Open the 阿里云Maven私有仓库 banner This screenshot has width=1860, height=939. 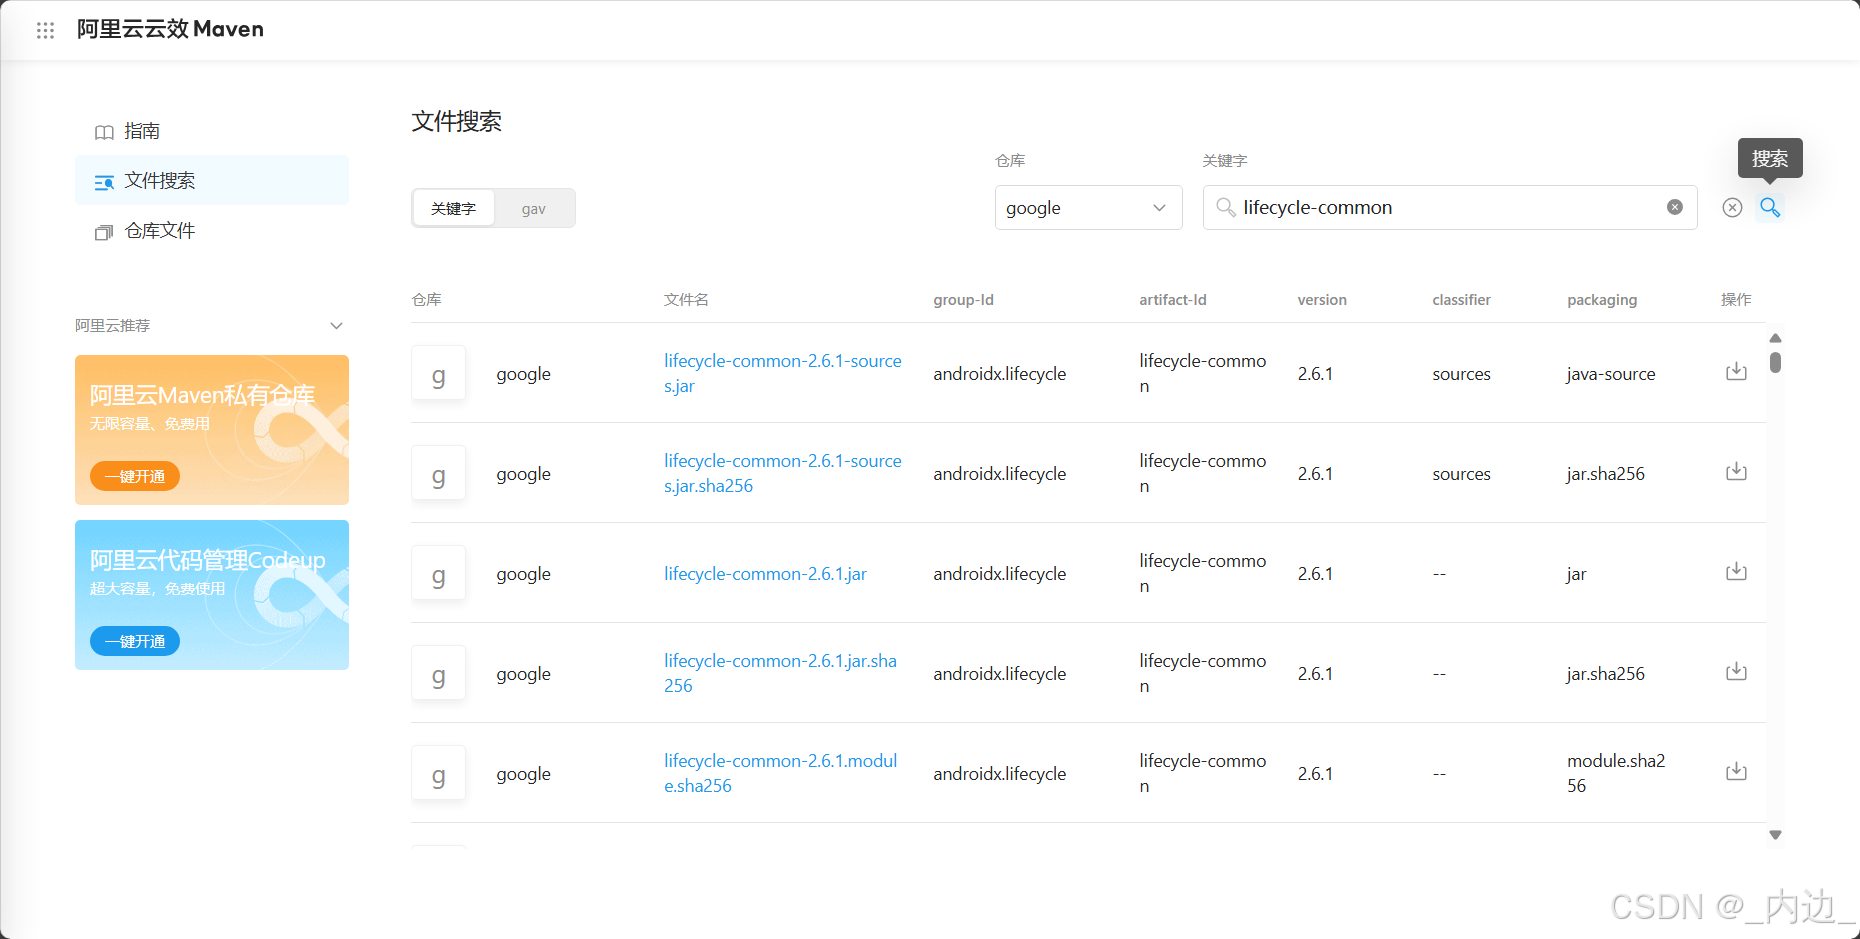[212, 430]
